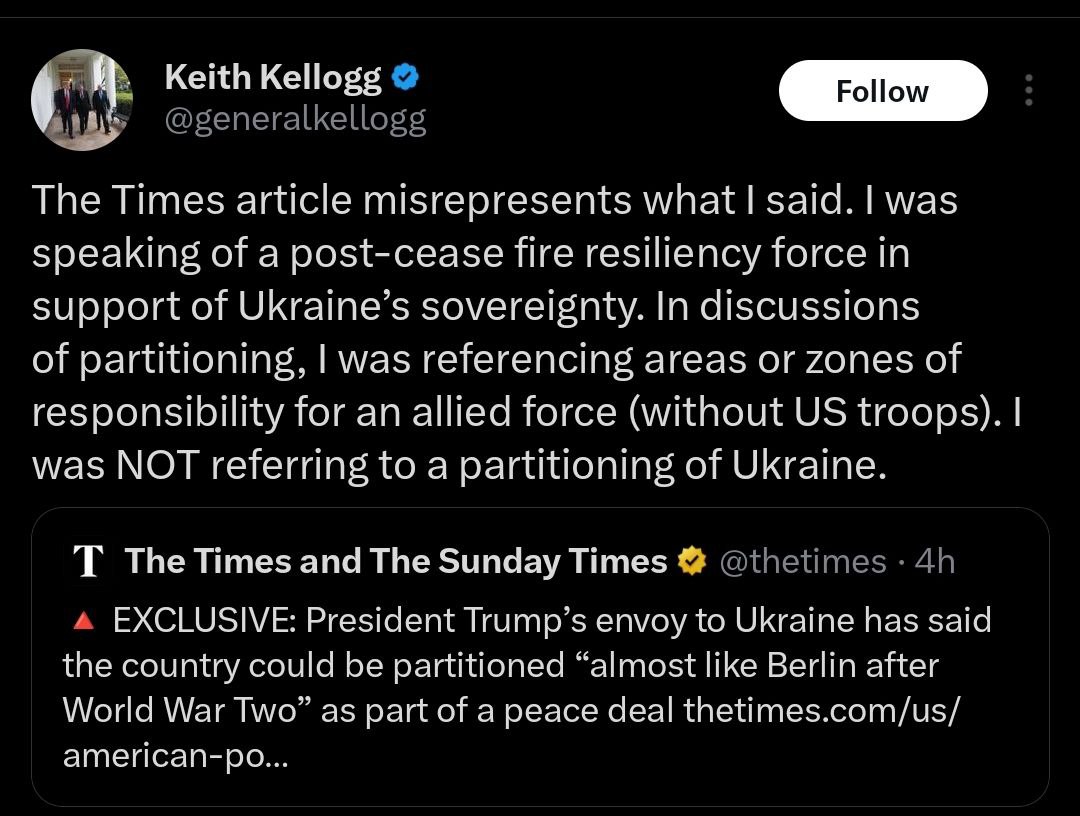
Task: Open the Keith Kellogg display name link
Action: pyautogui.click(x=272, y=75)
